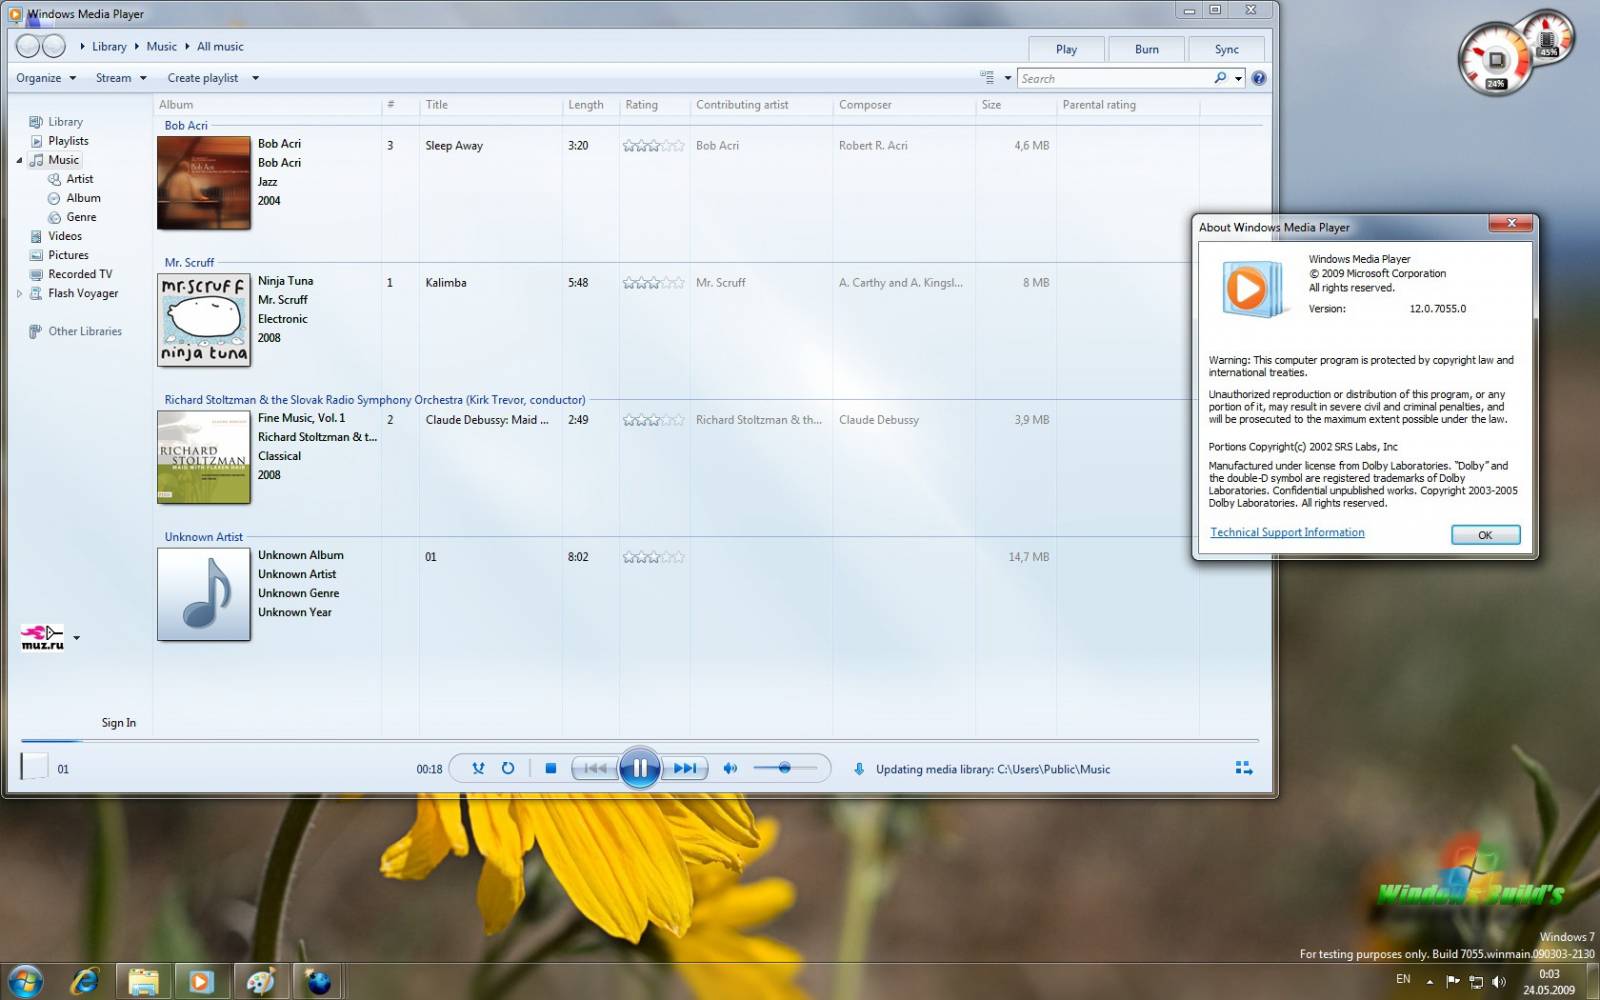Click the EN language indicator
This screenshot has width=1600, height=1000.
pos(1403,979)
